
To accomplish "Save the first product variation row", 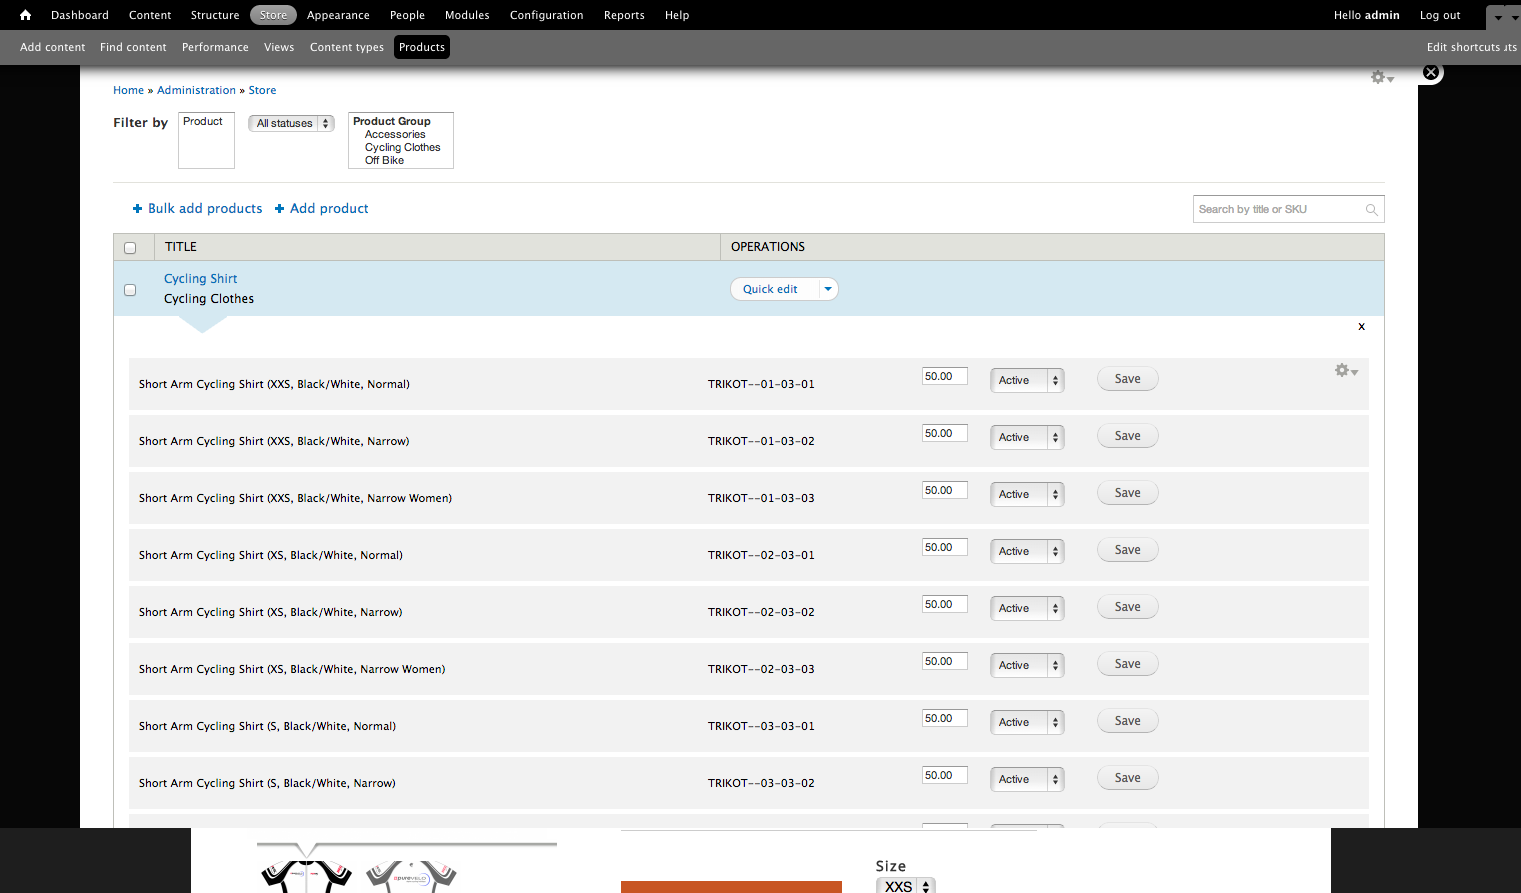I will (1127, 378).
